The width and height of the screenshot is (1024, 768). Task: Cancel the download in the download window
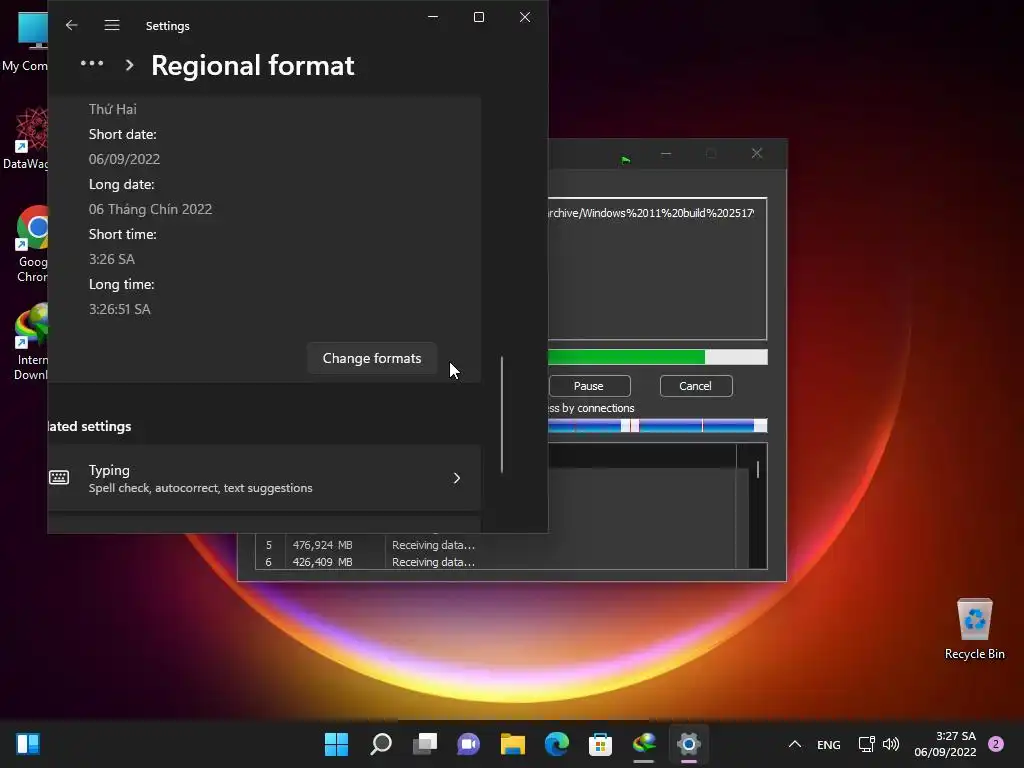point(696,386)
